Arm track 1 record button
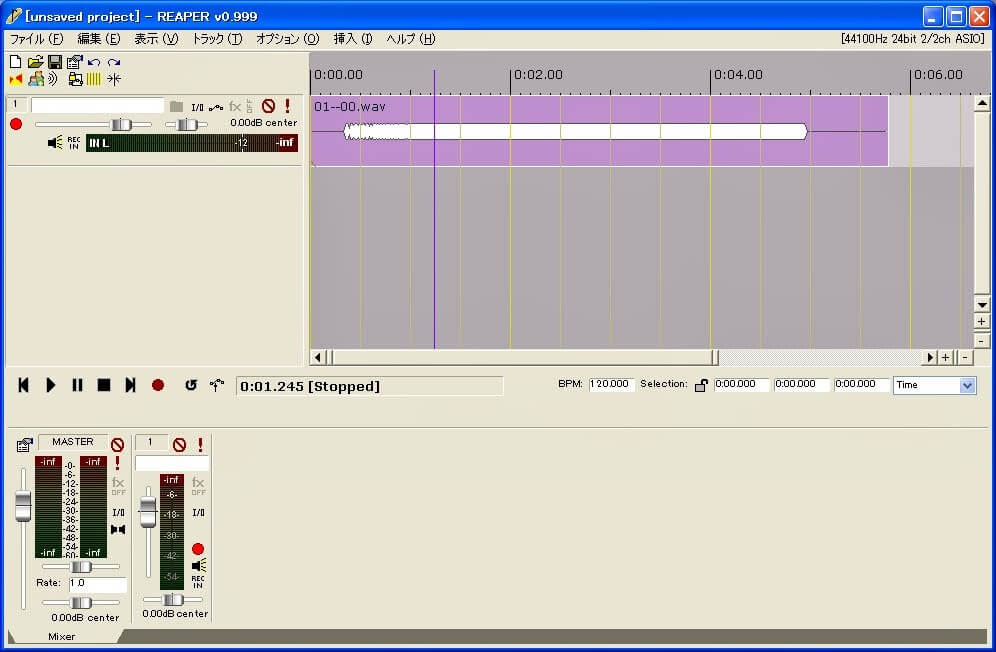Image resolution: width=996 pixels, height=652 pixels. pyautogui.click(x=16, y=124)
